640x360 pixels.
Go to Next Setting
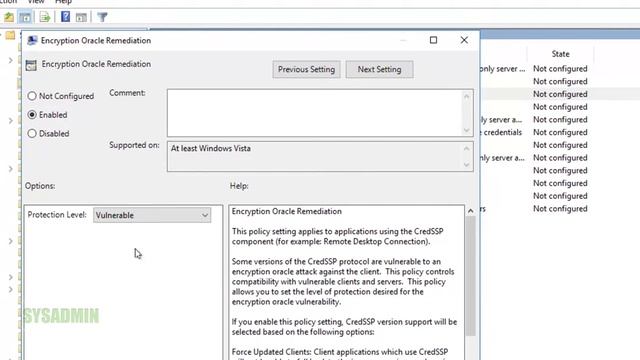pyautogui.click(x=380, y=69)
